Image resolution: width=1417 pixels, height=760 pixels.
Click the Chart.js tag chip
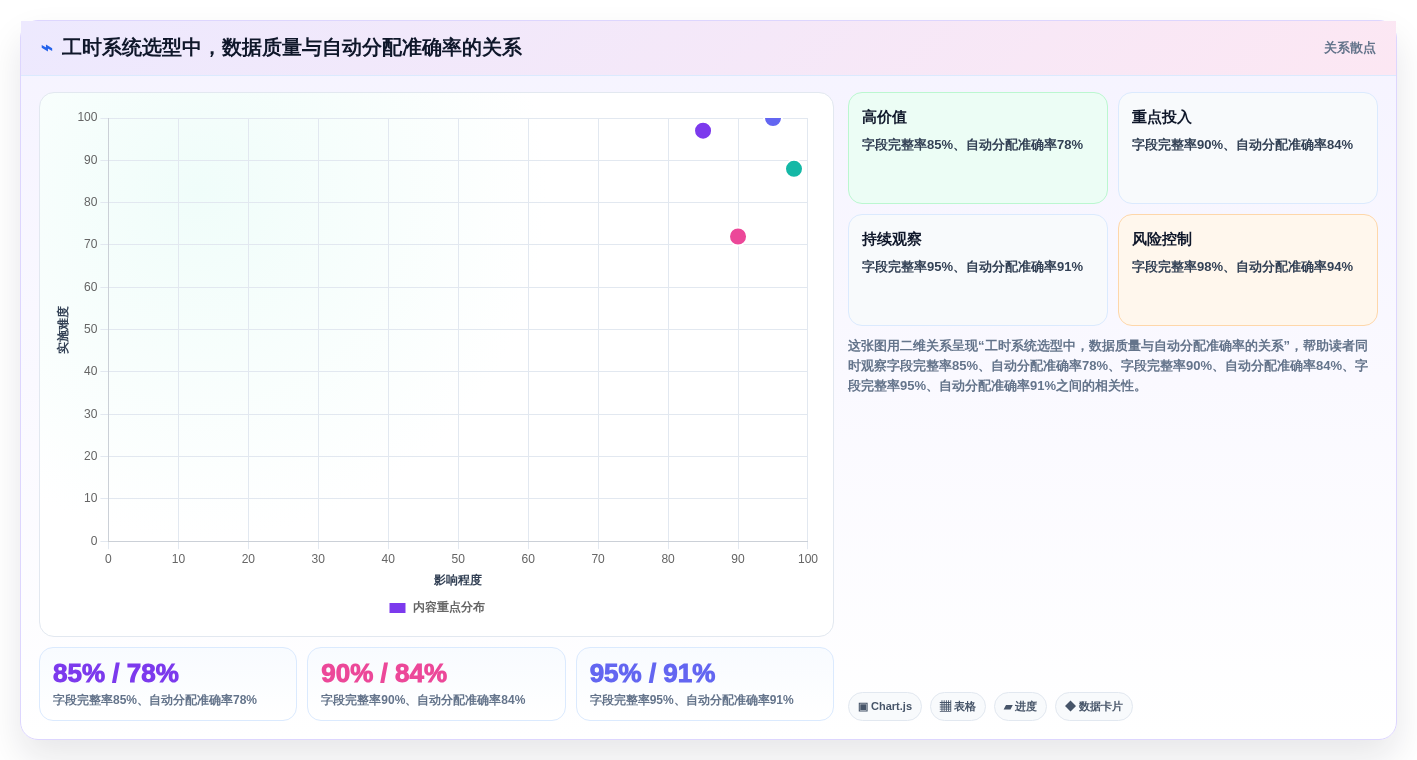pos(885,707)
